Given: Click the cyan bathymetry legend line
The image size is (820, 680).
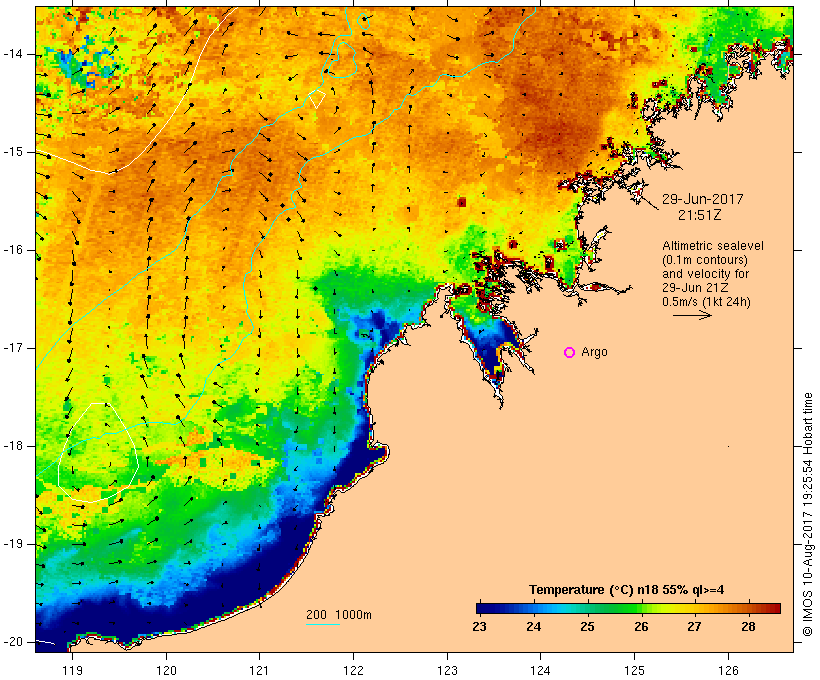Looking at the screenshot, I should pos(323,624).
